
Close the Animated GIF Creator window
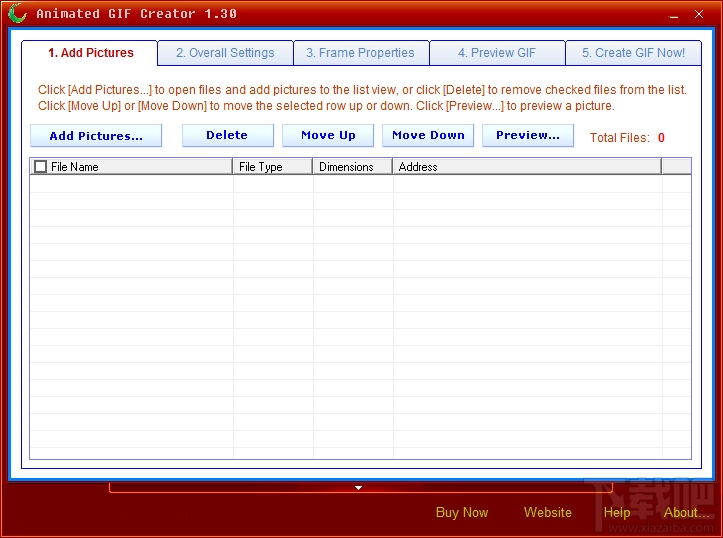click(699, 14)
